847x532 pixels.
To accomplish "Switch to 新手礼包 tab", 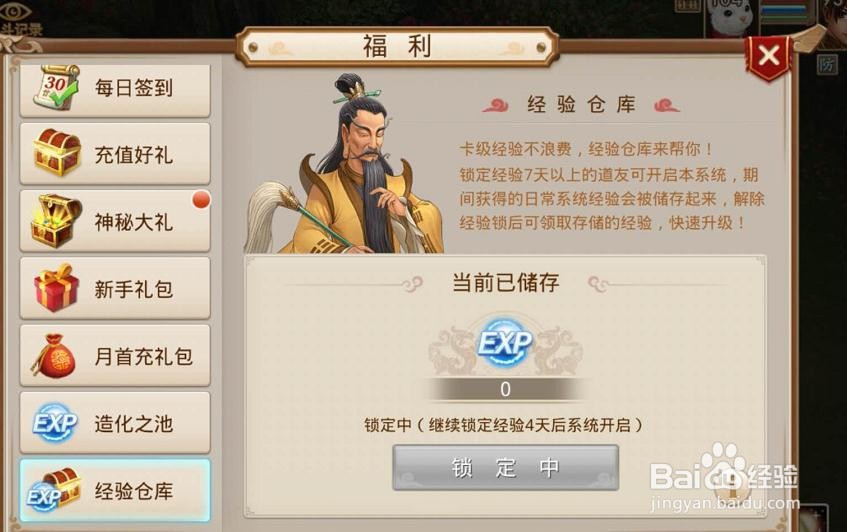I will click(x=115, y=288).
